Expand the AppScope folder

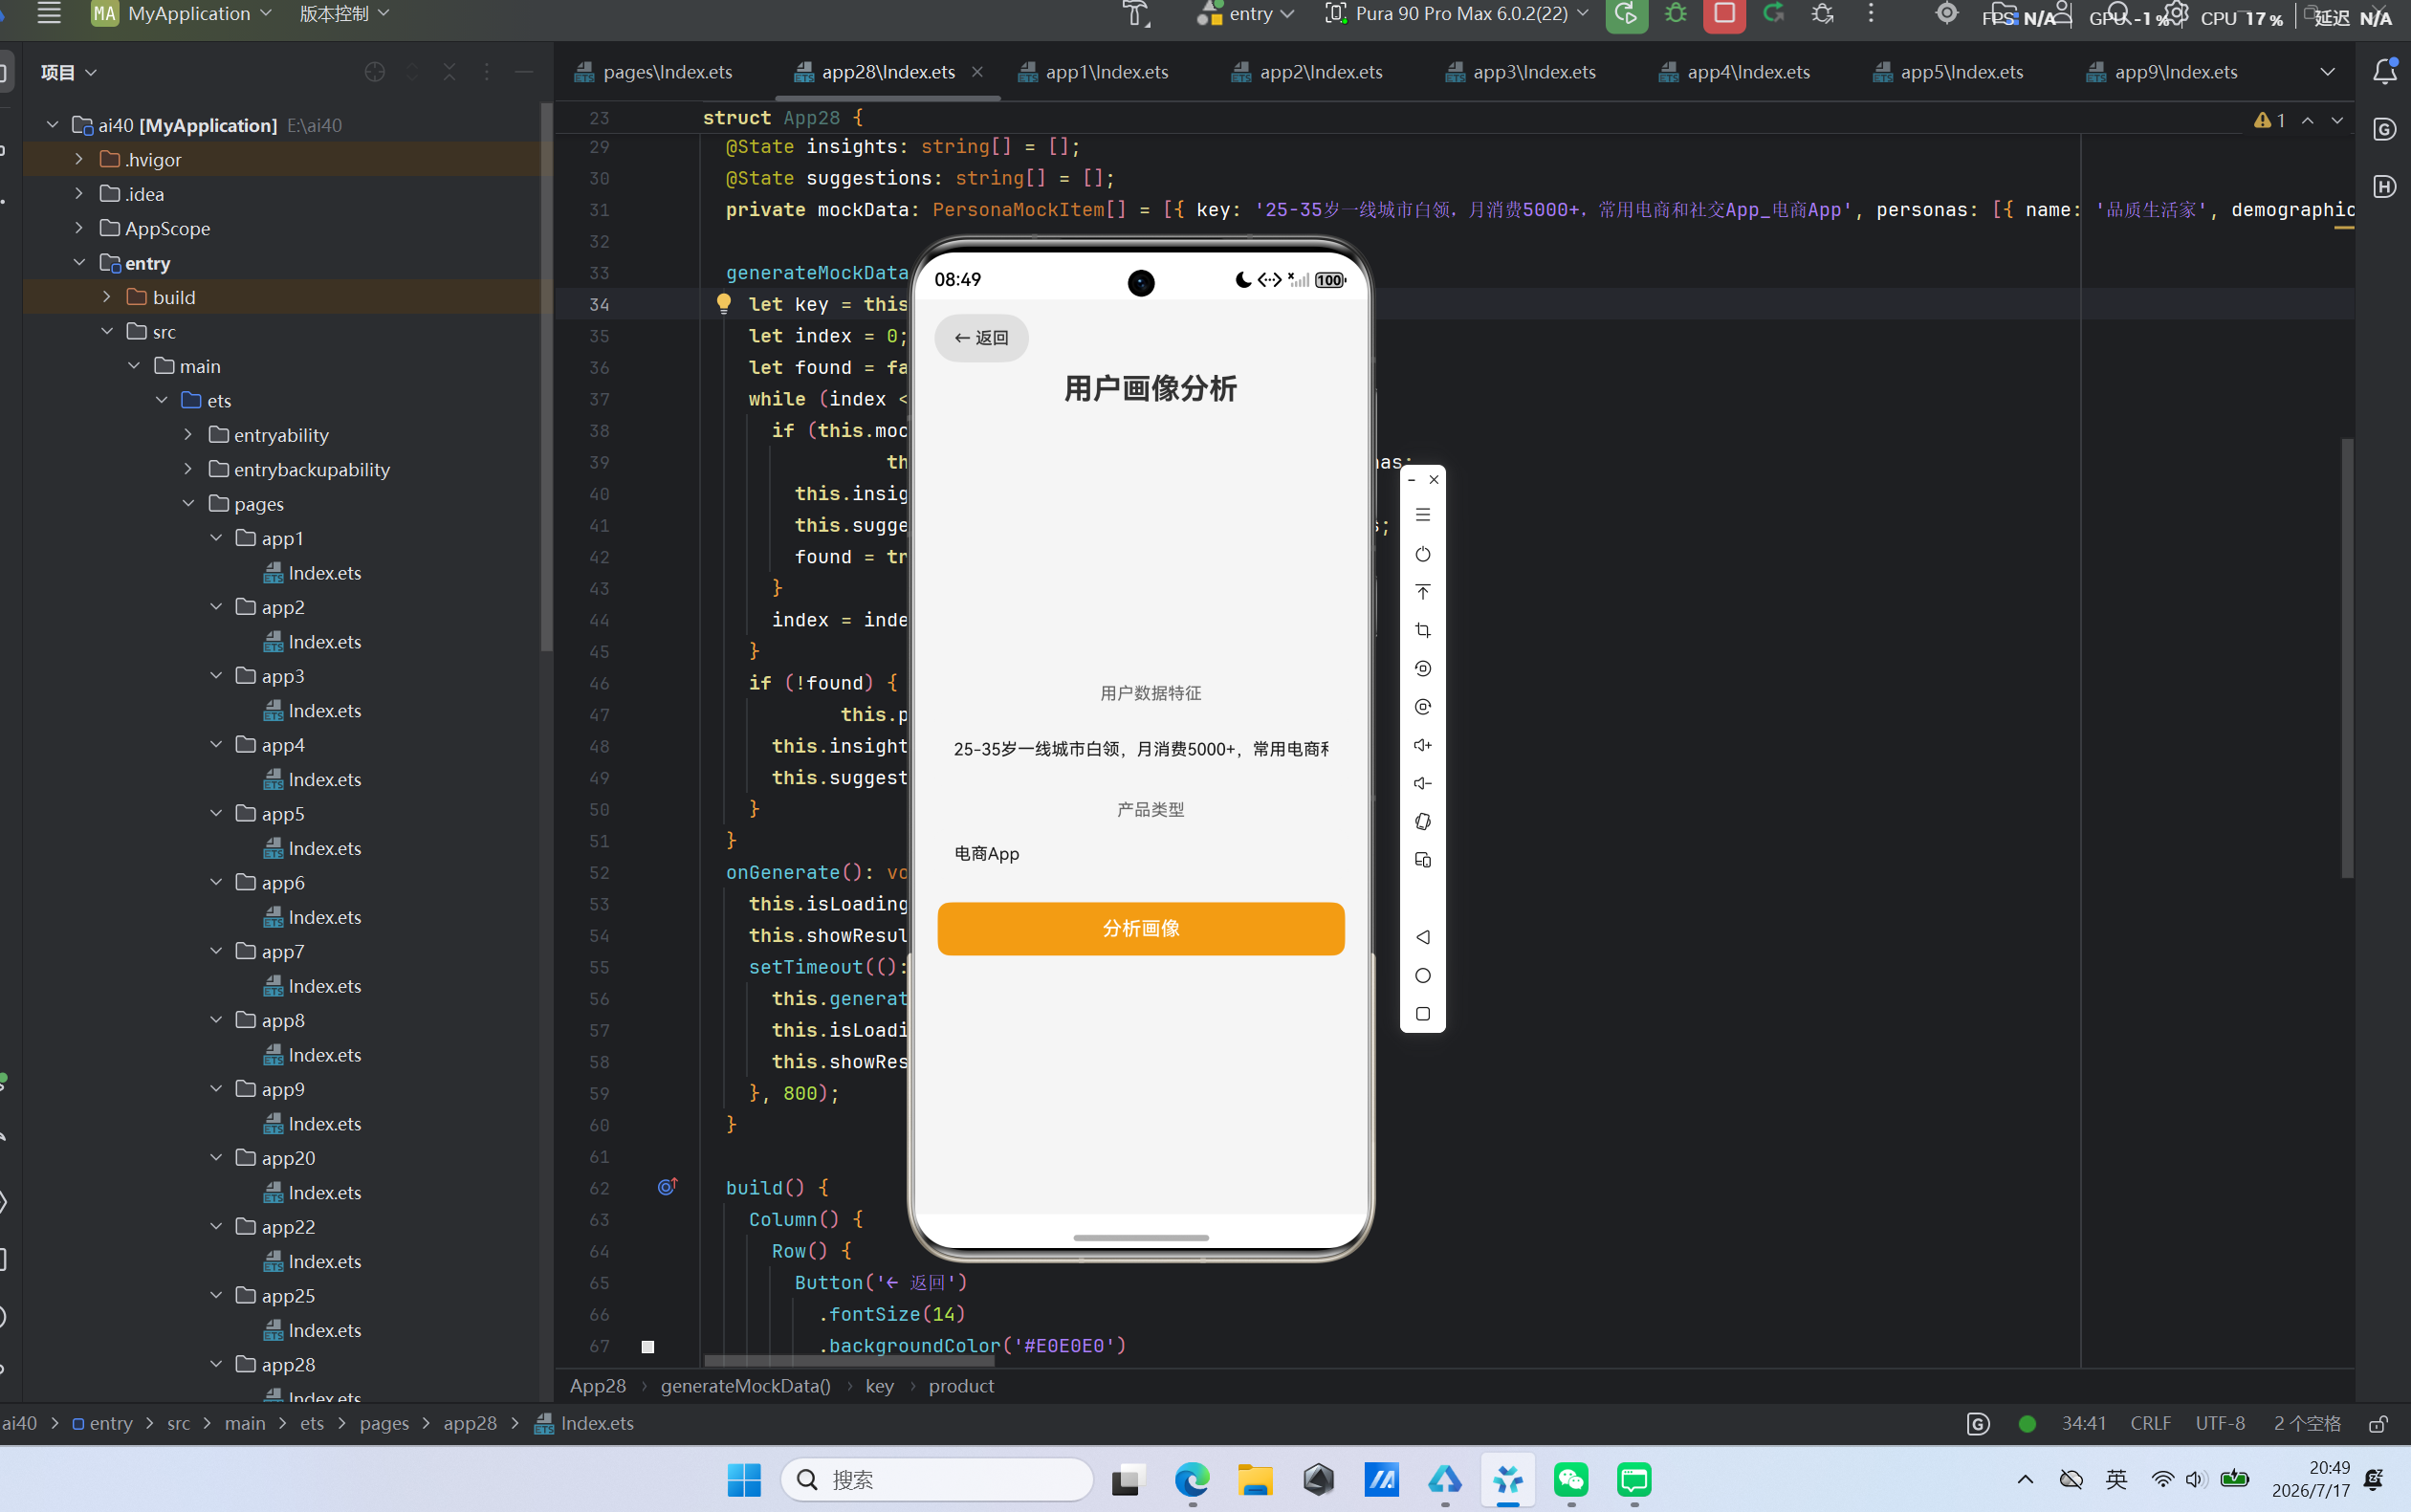pos(79,228)
